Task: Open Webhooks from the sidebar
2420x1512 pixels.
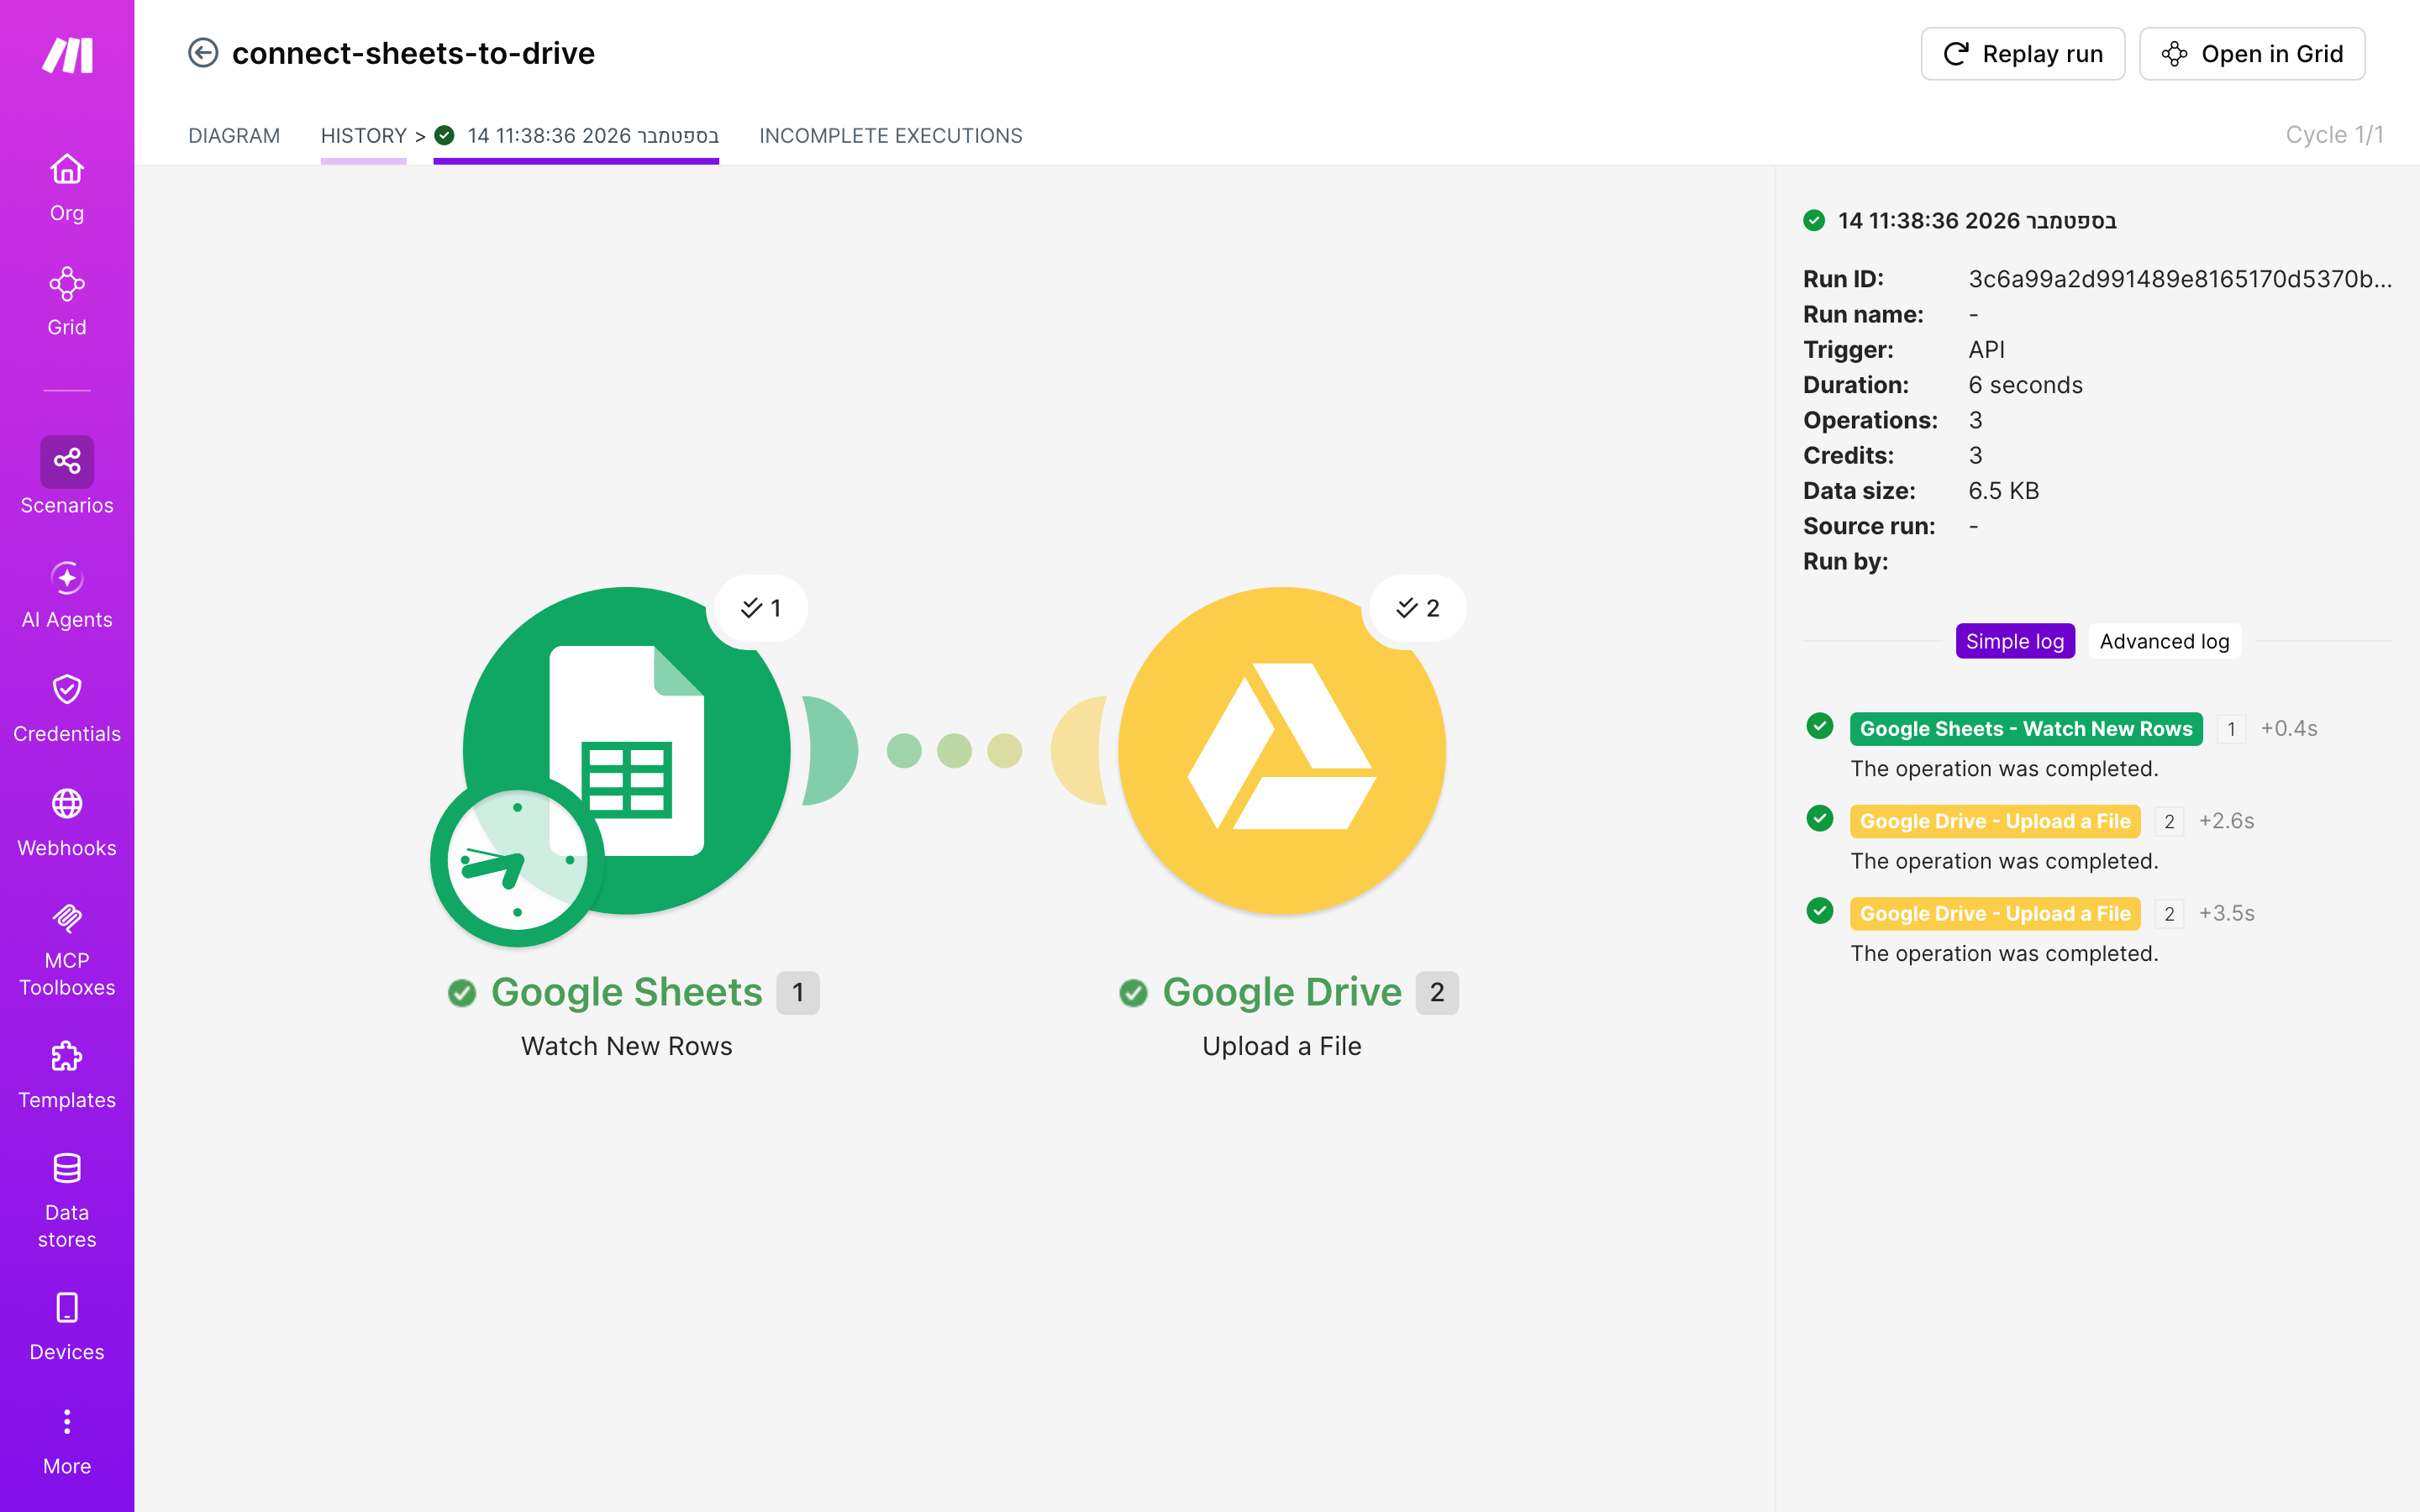Action: click(x=67, y=823)
